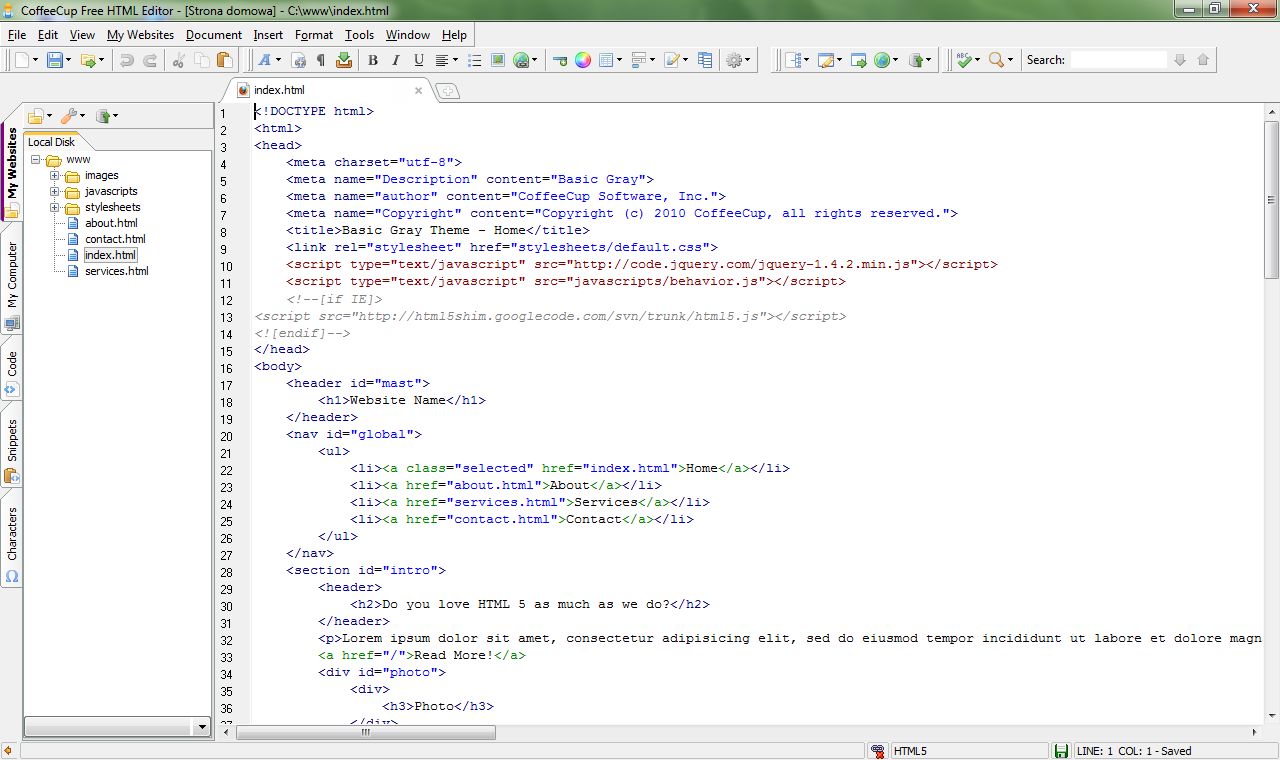Open dropdown arrow next to Save icon

pyautogui.click(x=69, y=60)
